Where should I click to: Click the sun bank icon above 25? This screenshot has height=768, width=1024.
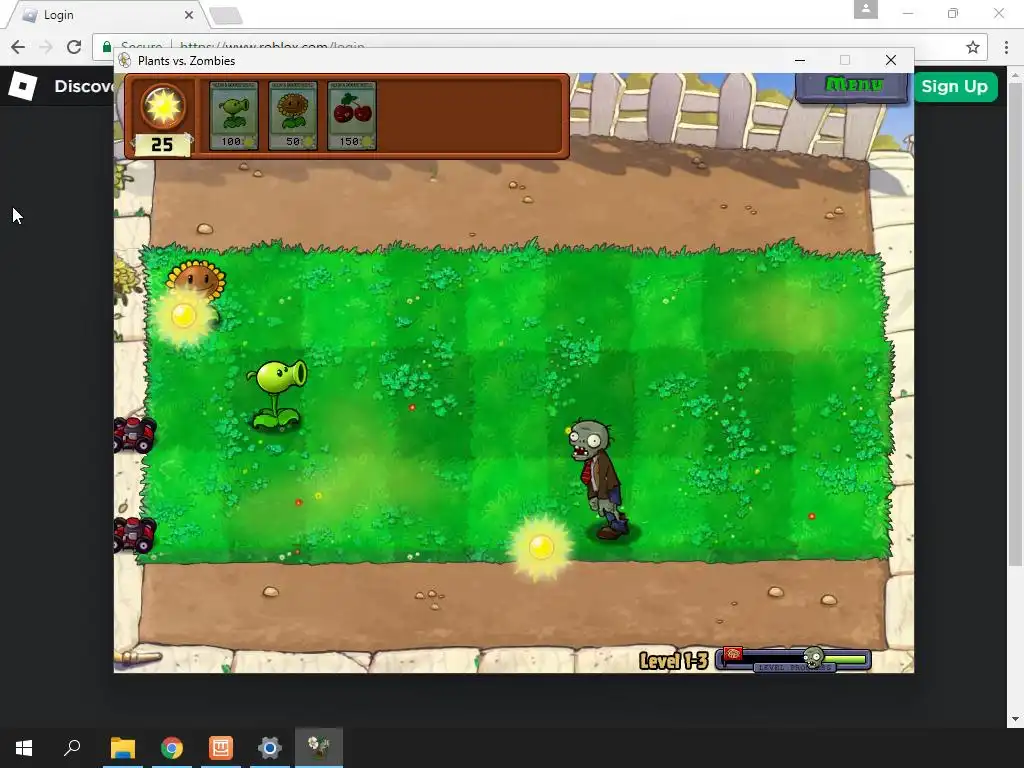pyautogui.click(x=163, y=106)
